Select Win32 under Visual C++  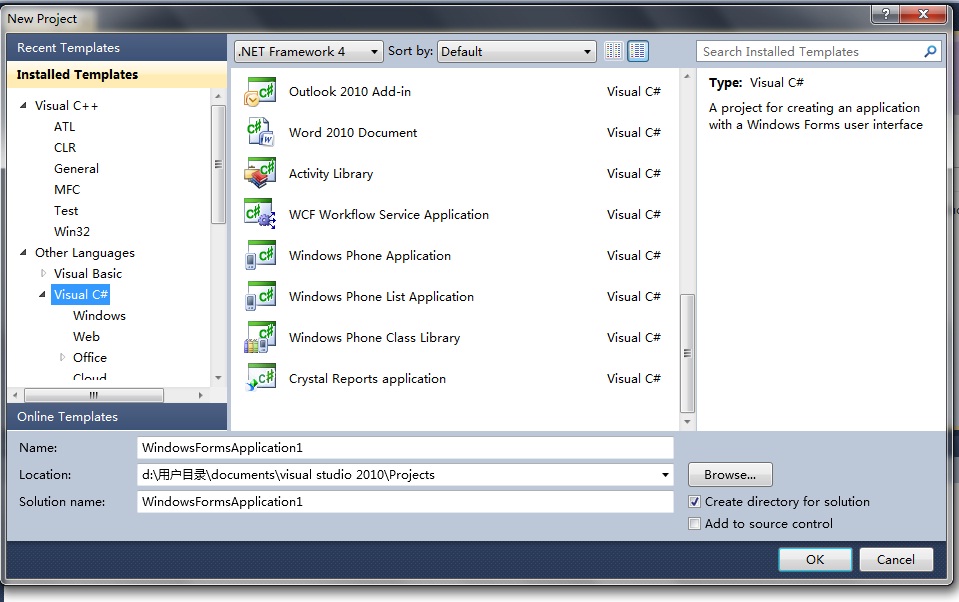[72, 232]
